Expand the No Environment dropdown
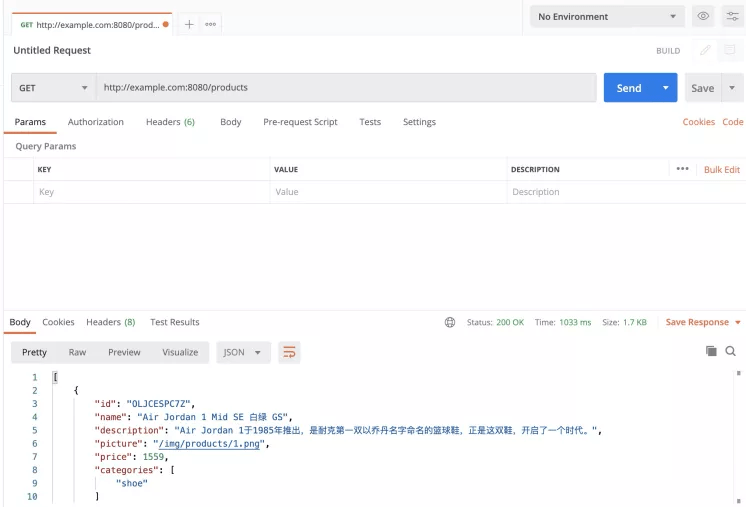This screenshot has width=746, height=507. click(607, 17)
